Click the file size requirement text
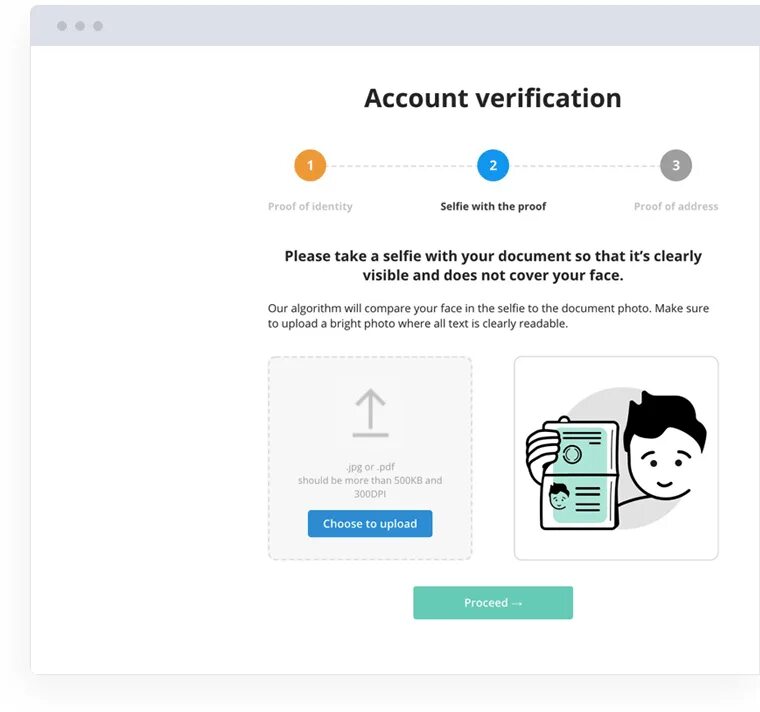Screen dimensions: 760x712 (370, 487)
